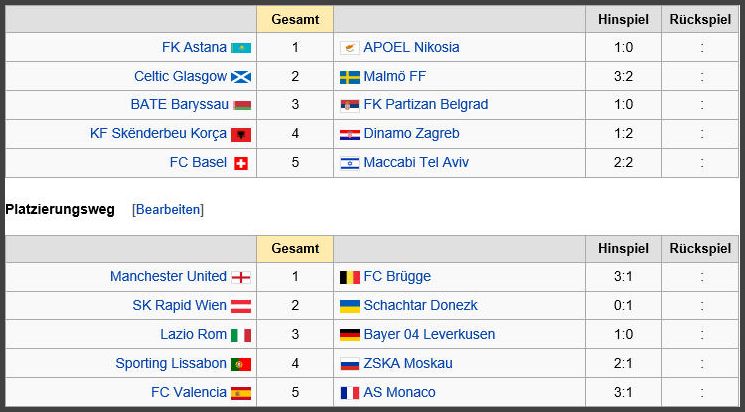The width and height of the screenshot is (745, 412).
Task: Click the Kazakhstan flag beside FK Astana
Action: (241, 48)
